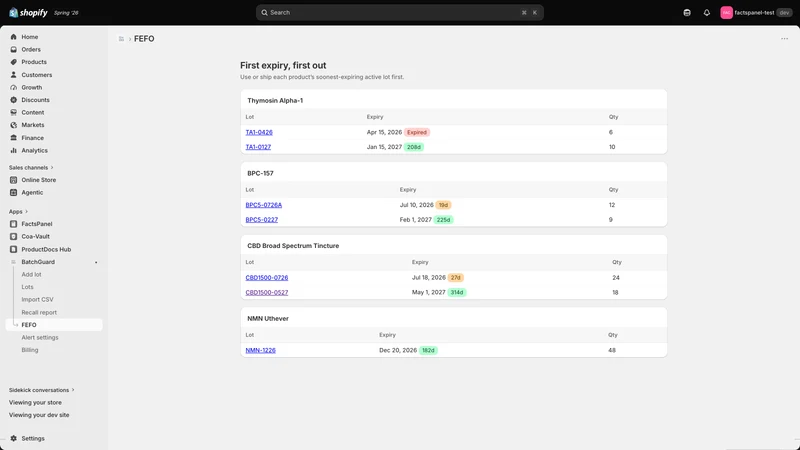Click the 314d badge for CBD1500-0527
The width and height of the screenshot is (800, 450).
(457, 292)
